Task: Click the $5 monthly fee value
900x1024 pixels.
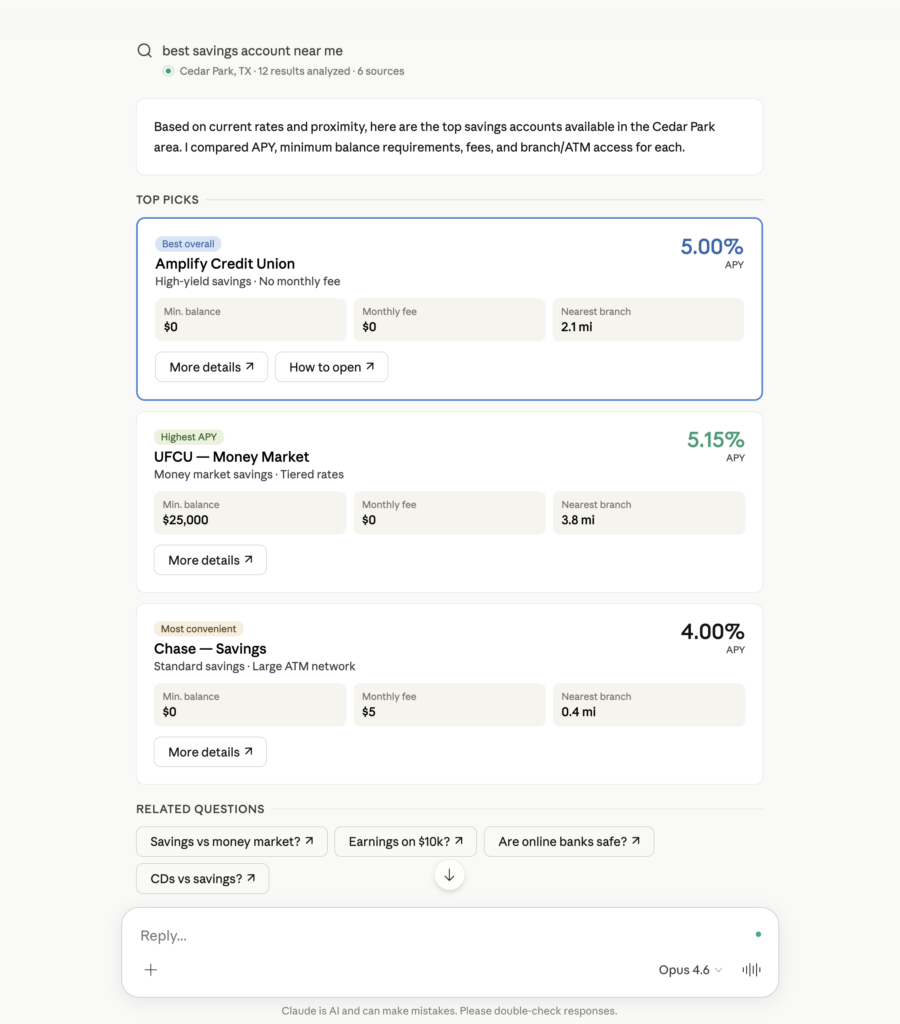Action: [x=369, y=712]
